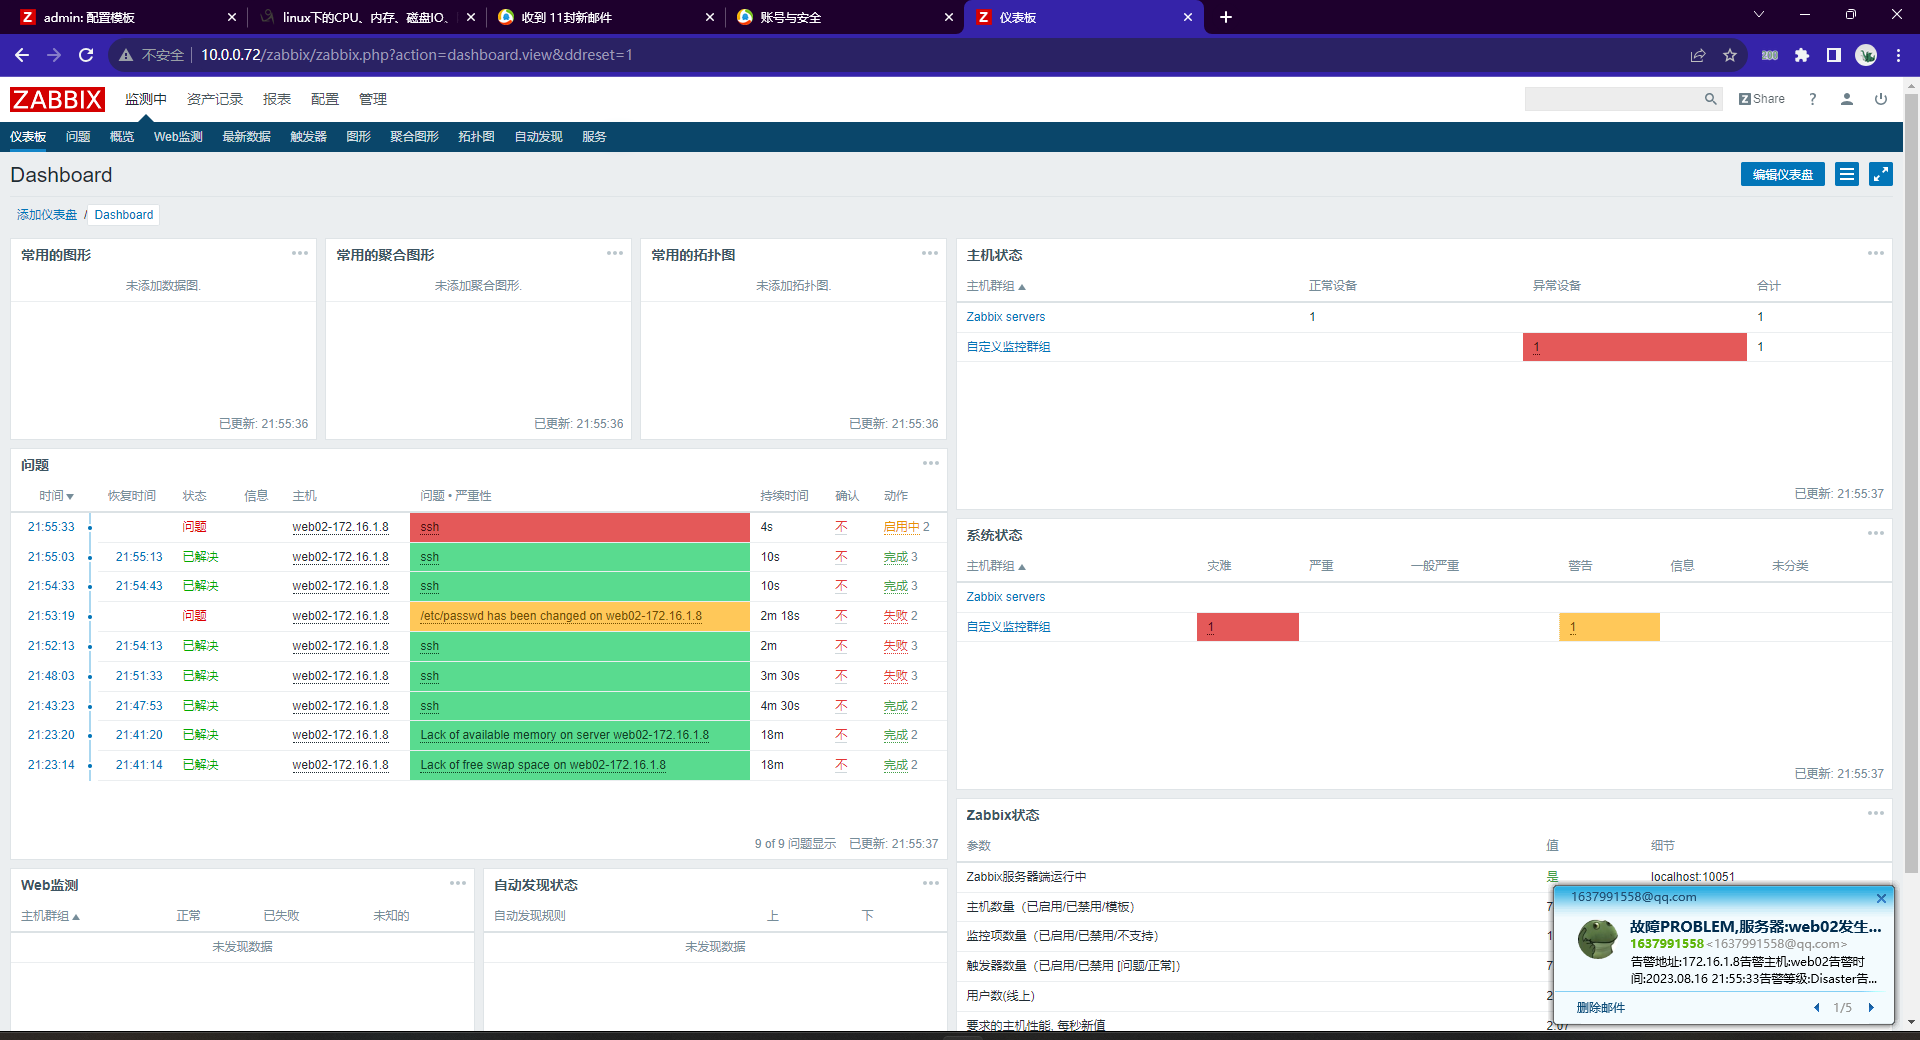Open the Web监测 widget menu dots
Screen dimensions: 1920x1040
[458, 883]
